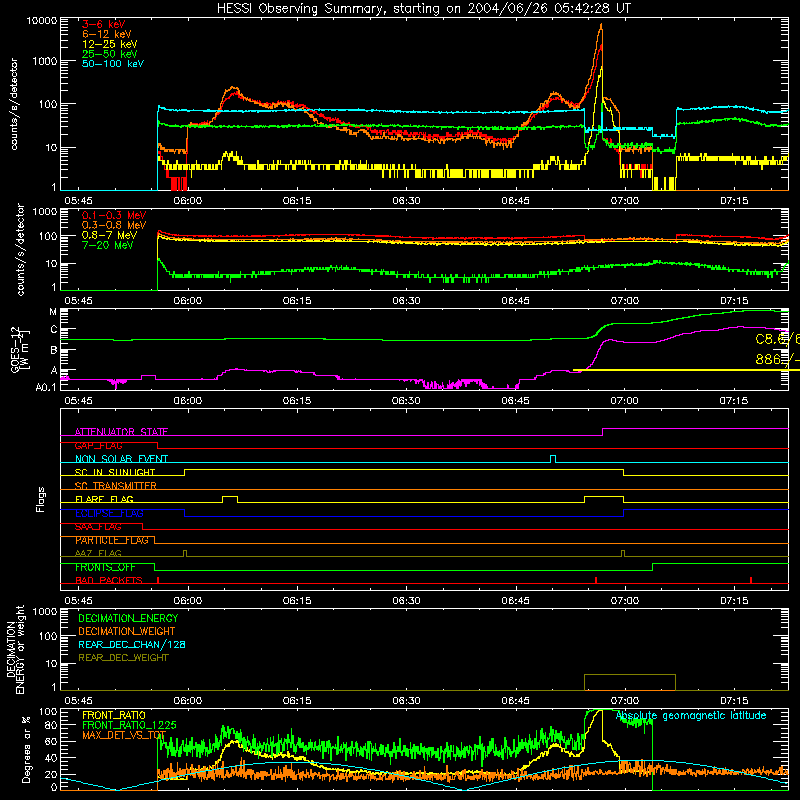The image size is (800, 800).
Task: Pick the 12-25 keV legend label
Action: point(109,44)
